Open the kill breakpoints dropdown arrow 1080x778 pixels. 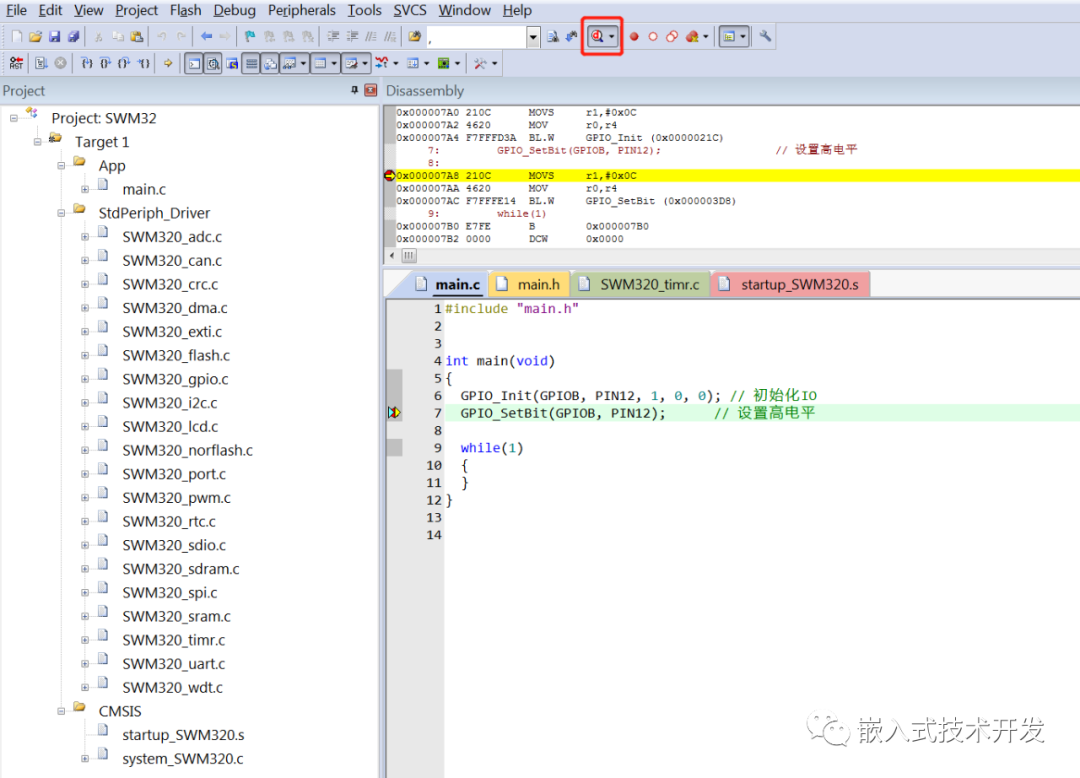tap(705, 36)
